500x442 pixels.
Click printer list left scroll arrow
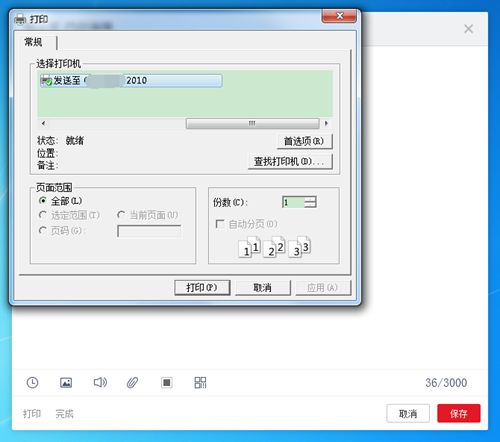point(43,123)
